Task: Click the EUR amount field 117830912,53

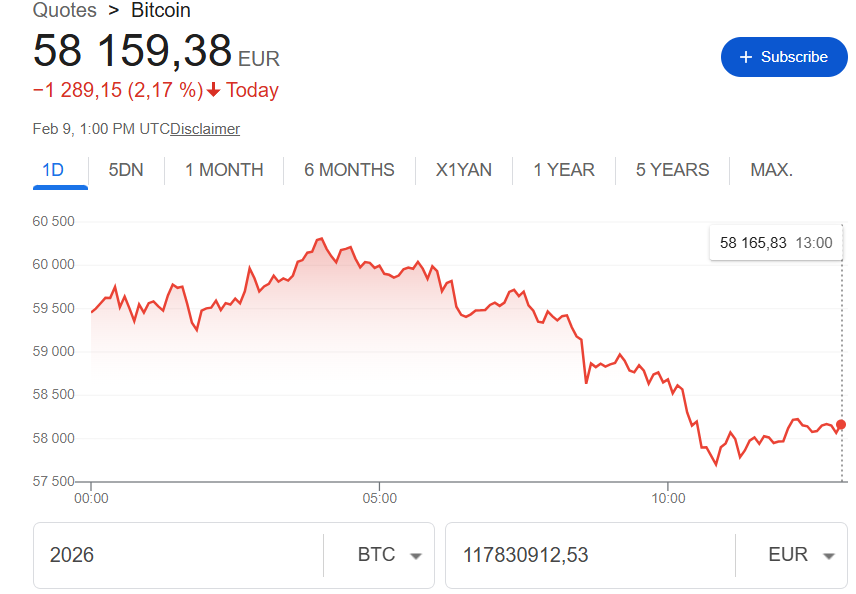Action: (x=590, y=555)
